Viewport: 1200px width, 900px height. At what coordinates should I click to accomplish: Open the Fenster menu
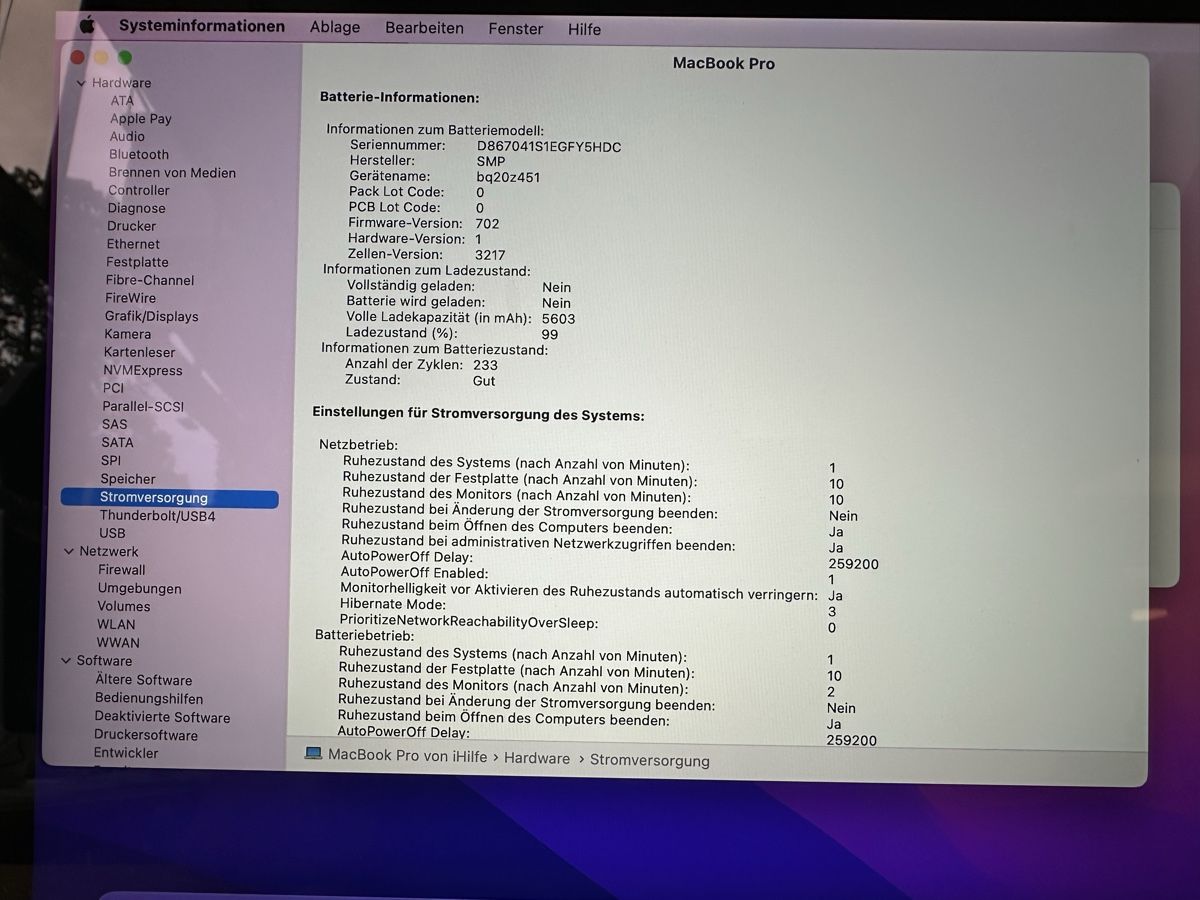coord(516,29)
